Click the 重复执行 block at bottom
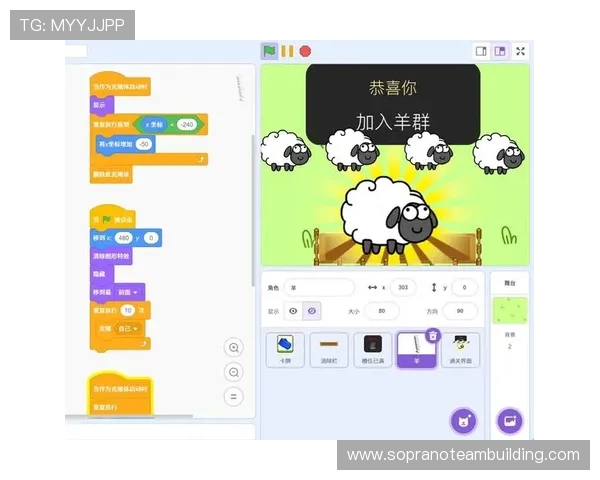This screenshot has width=600, height=480. click(x=121, y=407)
